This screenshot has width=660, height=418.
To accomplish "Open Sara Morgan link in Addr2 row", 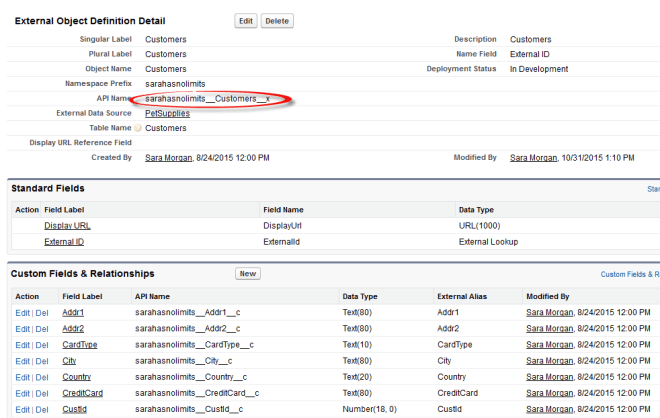I will [x=549, y=328].
